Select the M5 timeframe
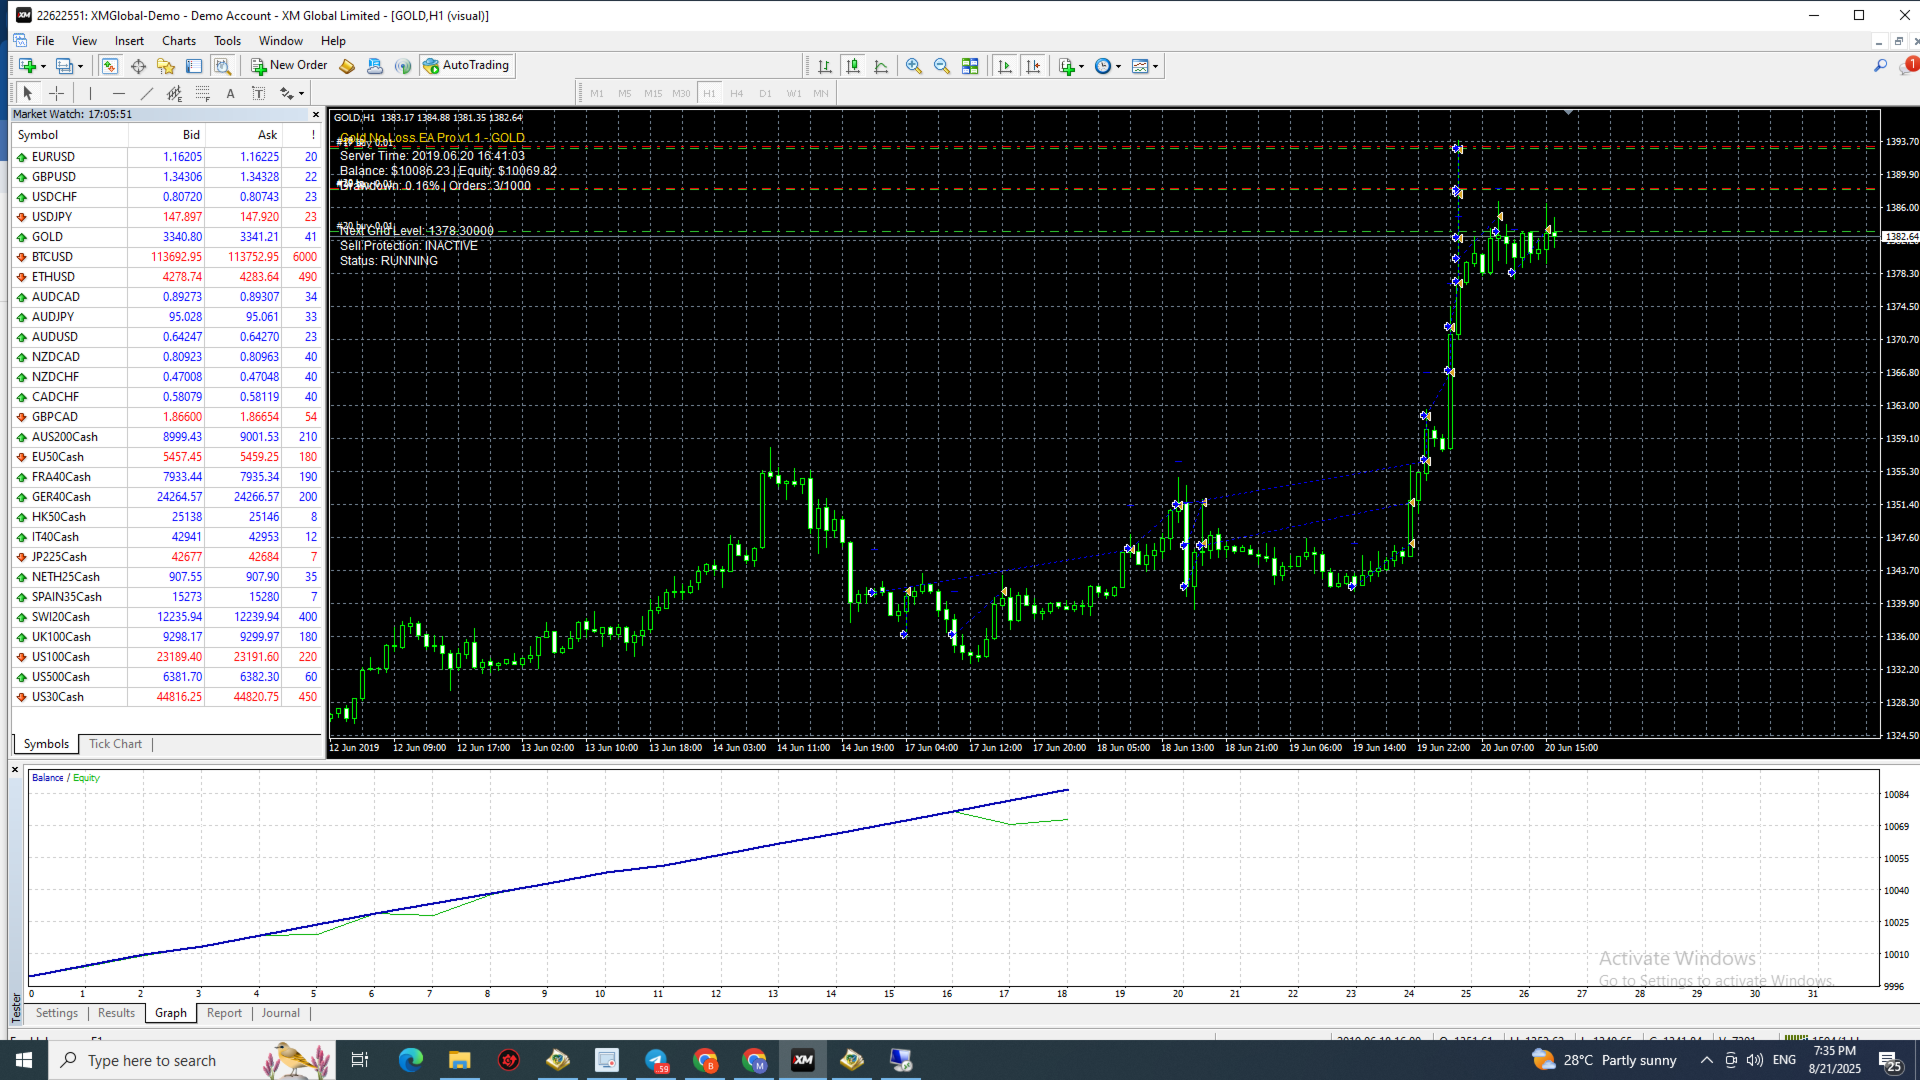Screen dimensions: 1920x1080 click(x=625, y=93)
